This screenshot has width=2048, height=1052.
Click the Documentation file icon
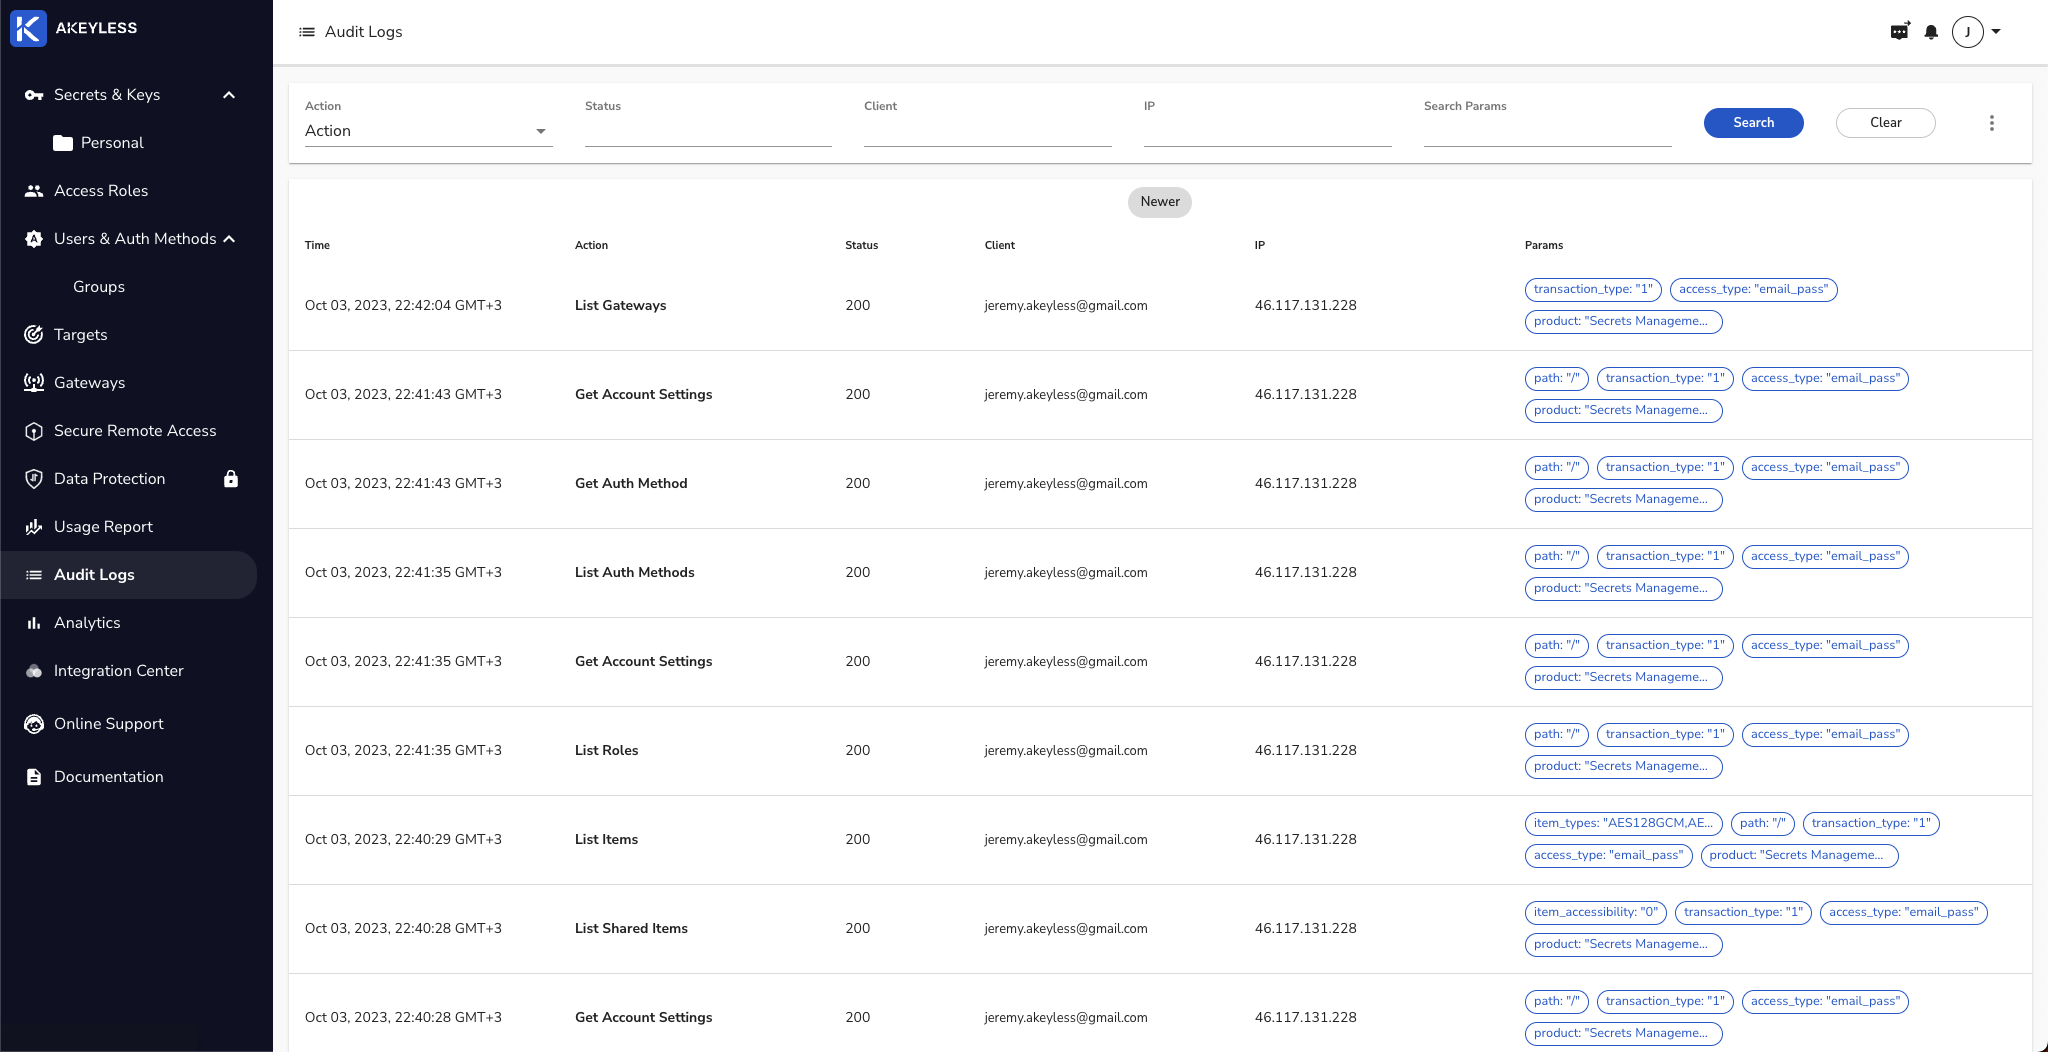[34, 777]
